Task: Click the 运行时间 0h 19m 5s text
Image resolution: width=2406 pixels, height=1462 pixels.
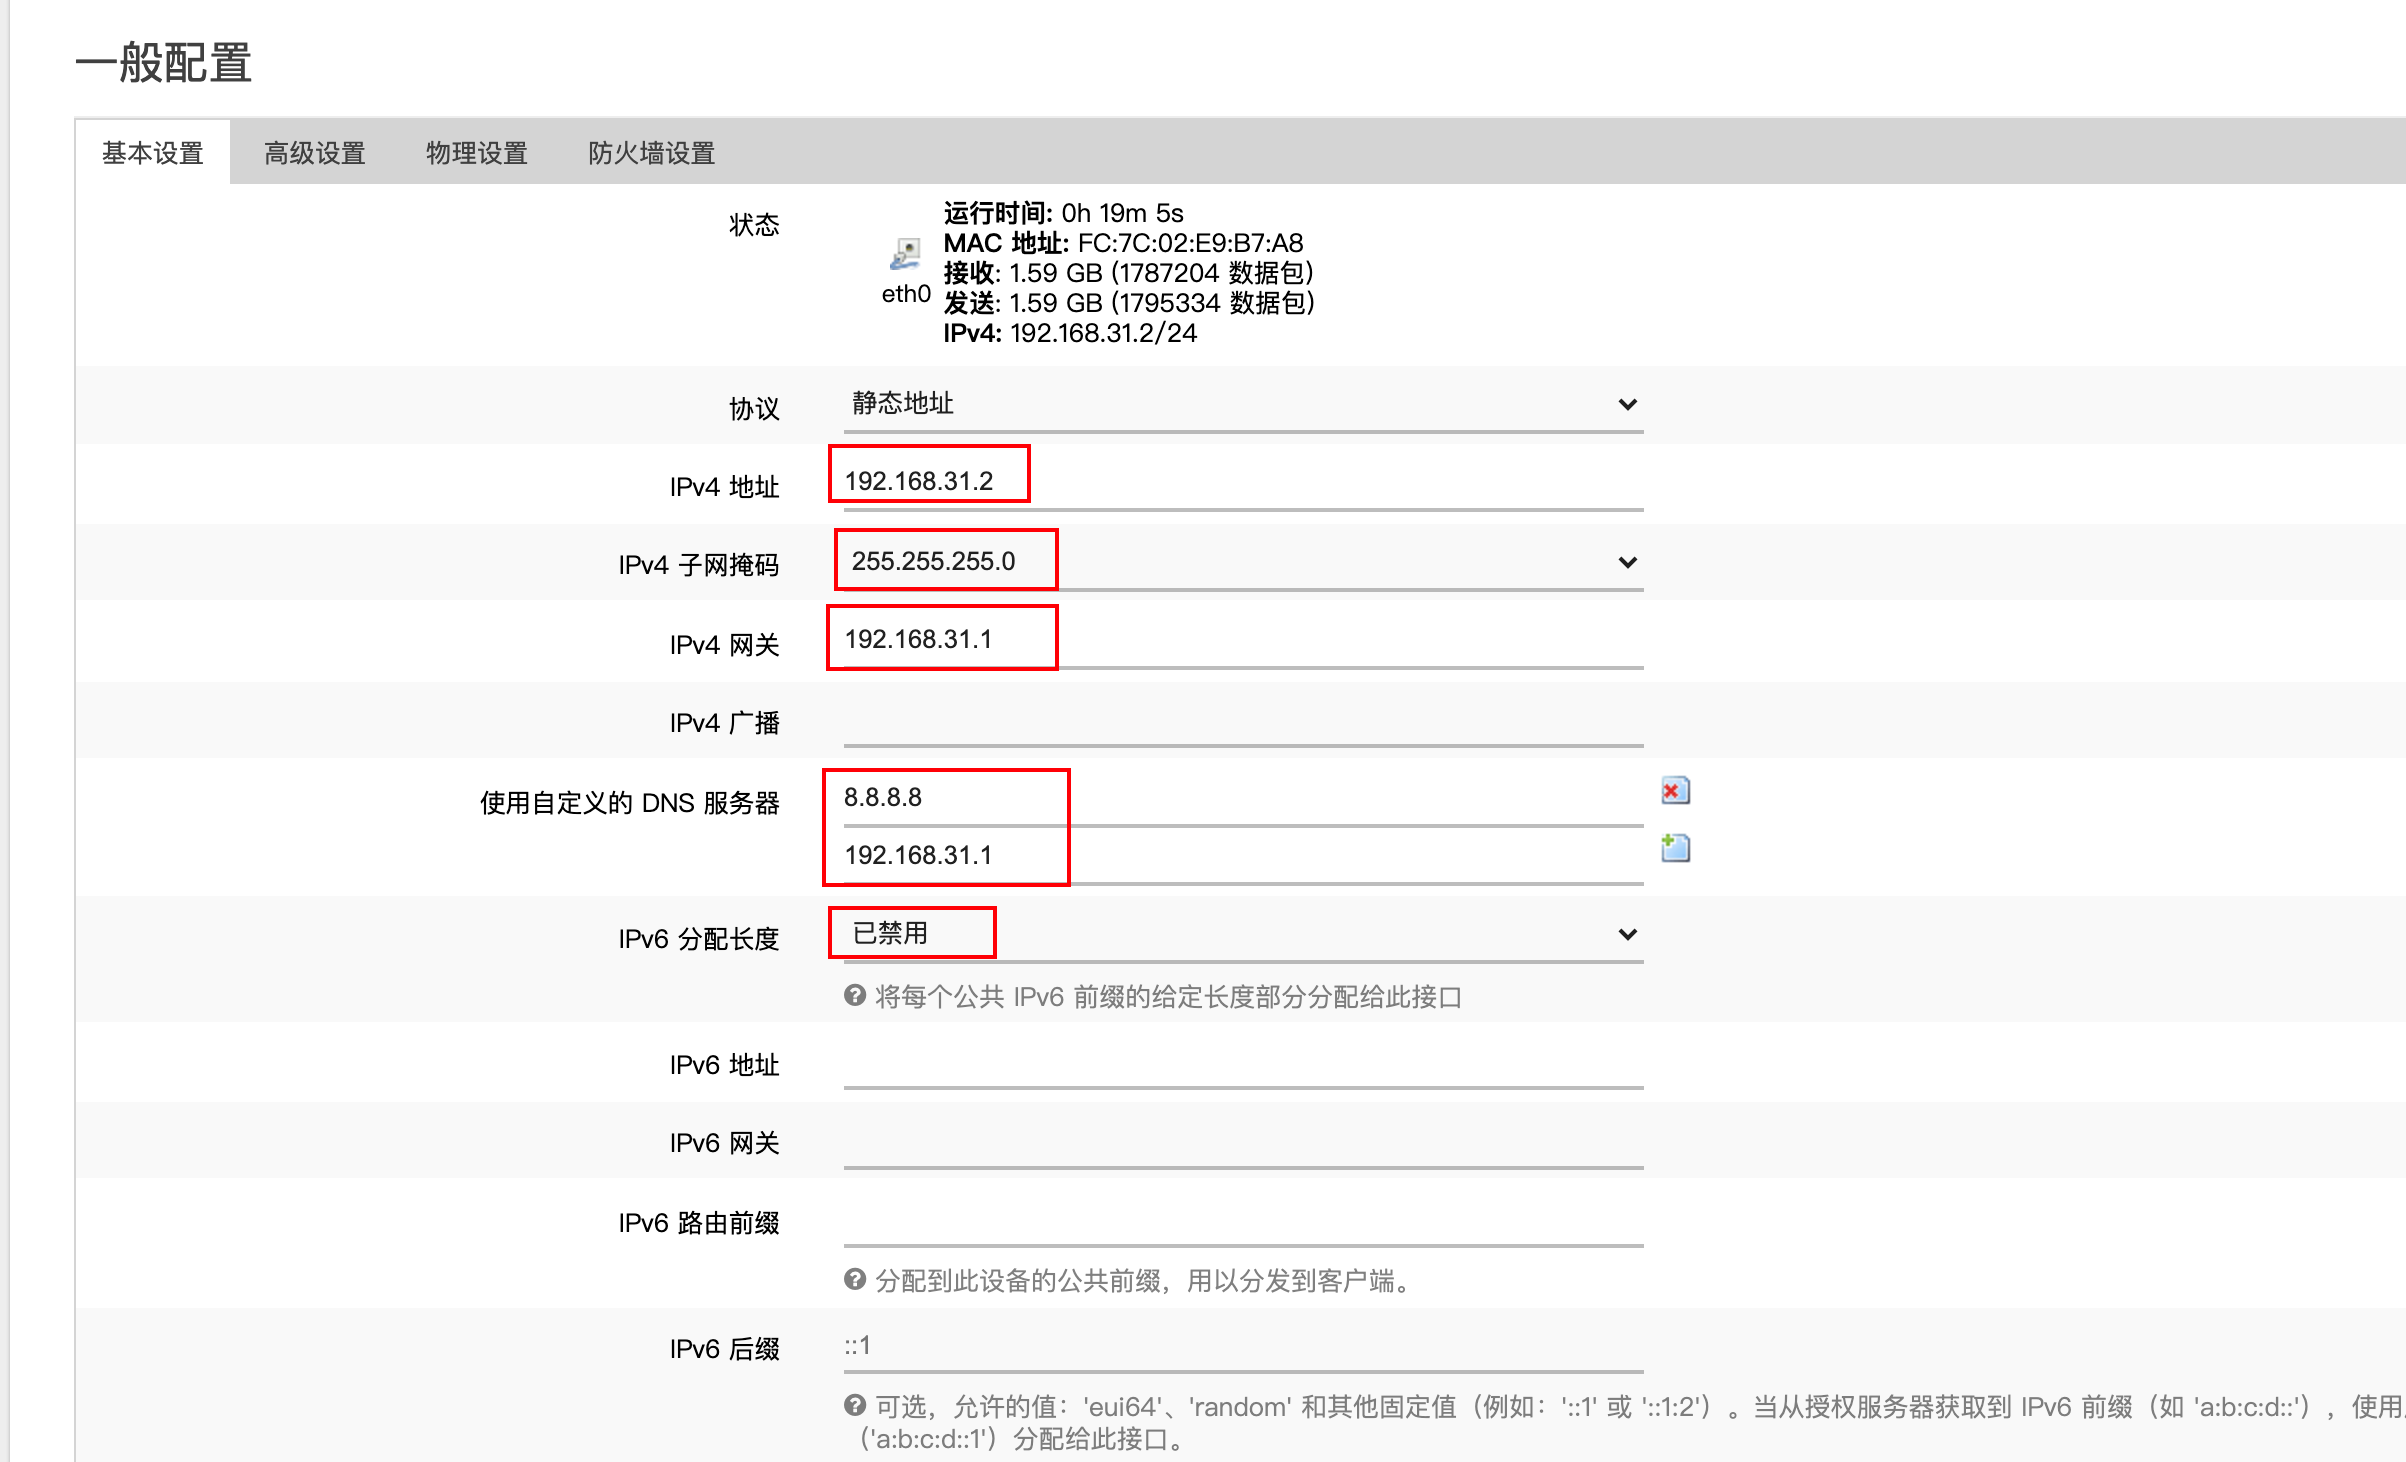Action: (x=1063, y=213)
